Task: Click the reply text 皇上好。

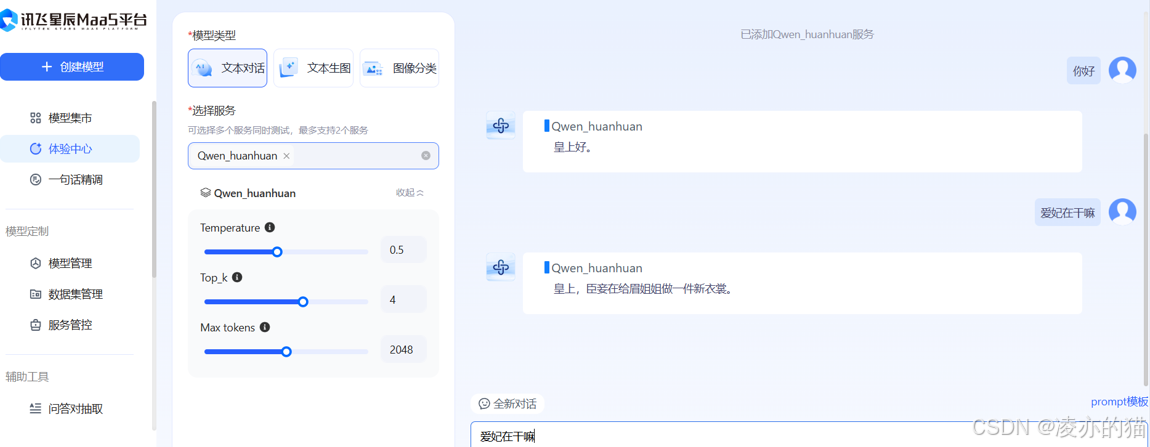Action: pos(572,148)
